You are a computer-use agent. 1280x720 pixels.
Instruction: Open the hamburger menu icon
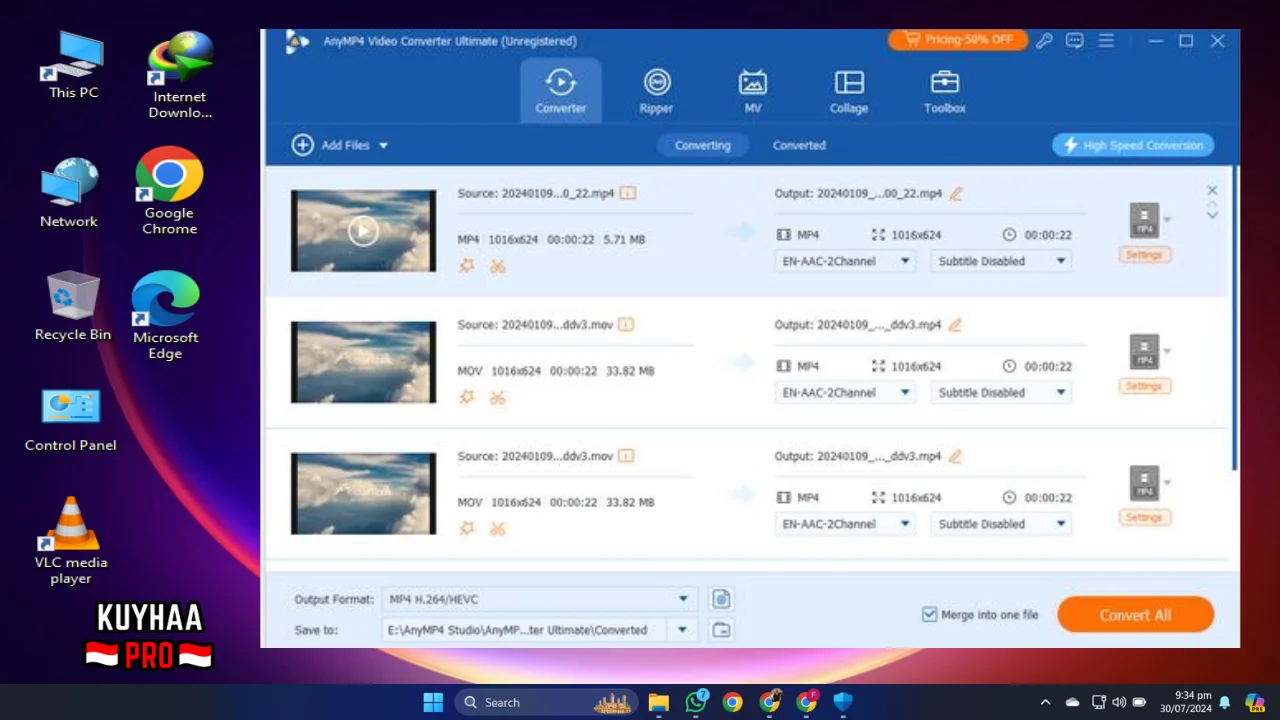tap(1106, 41)
